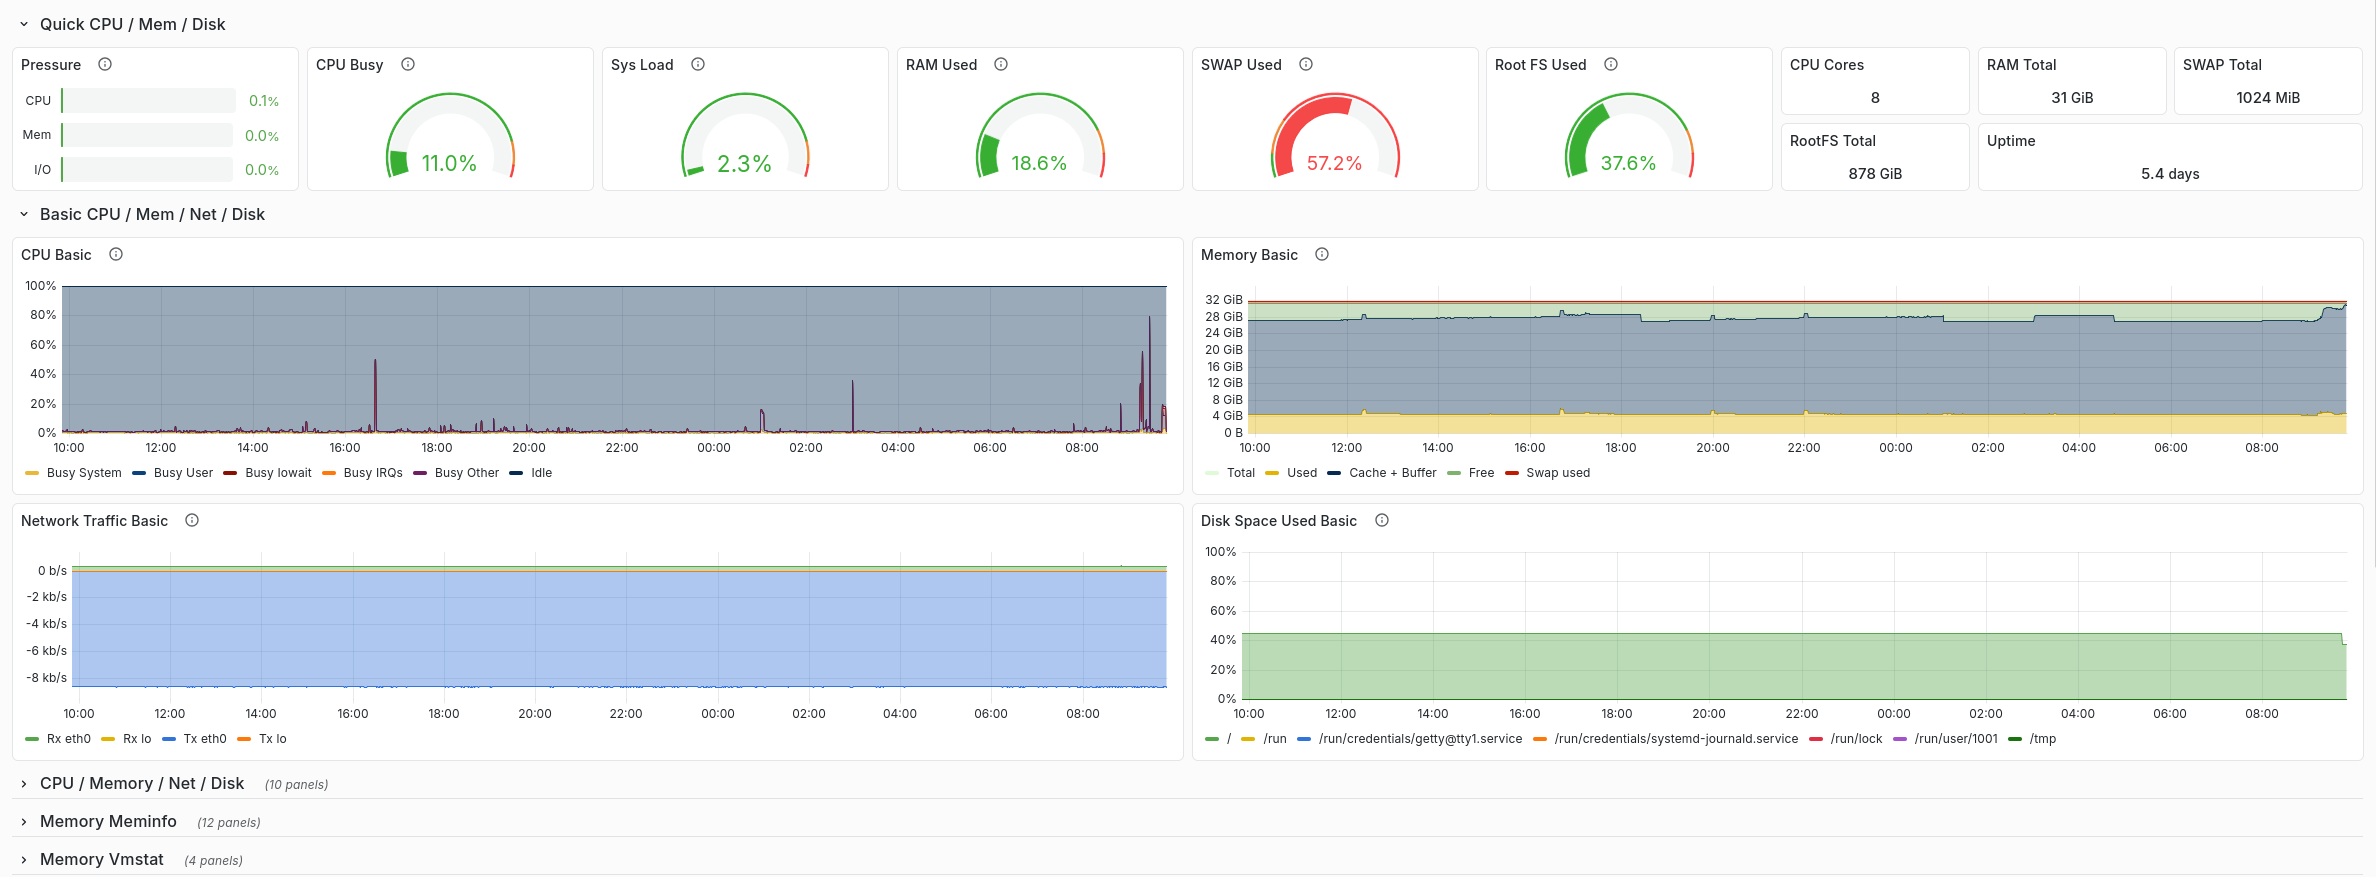Click the RAM Used info icon

click(x=1001, y=64)
